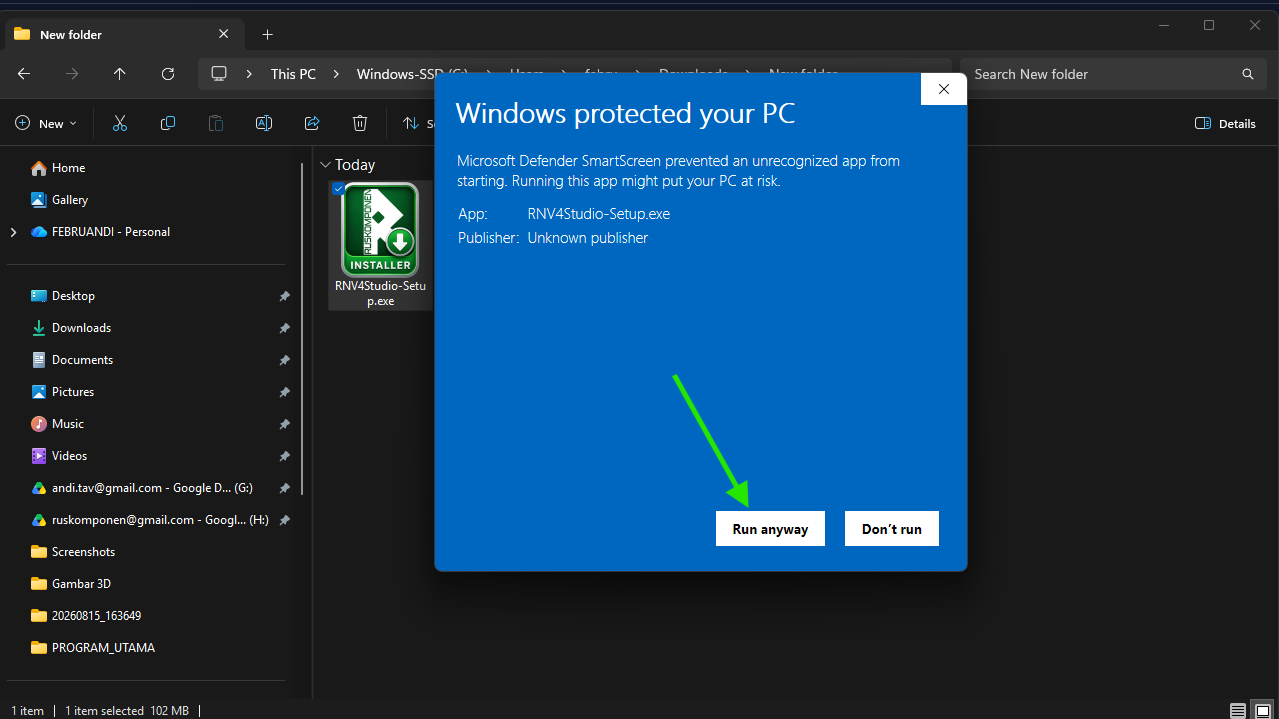Click the RNV4Studio-Setup.exe file name label
The image size is (1279, 719).
pos(380,293)
